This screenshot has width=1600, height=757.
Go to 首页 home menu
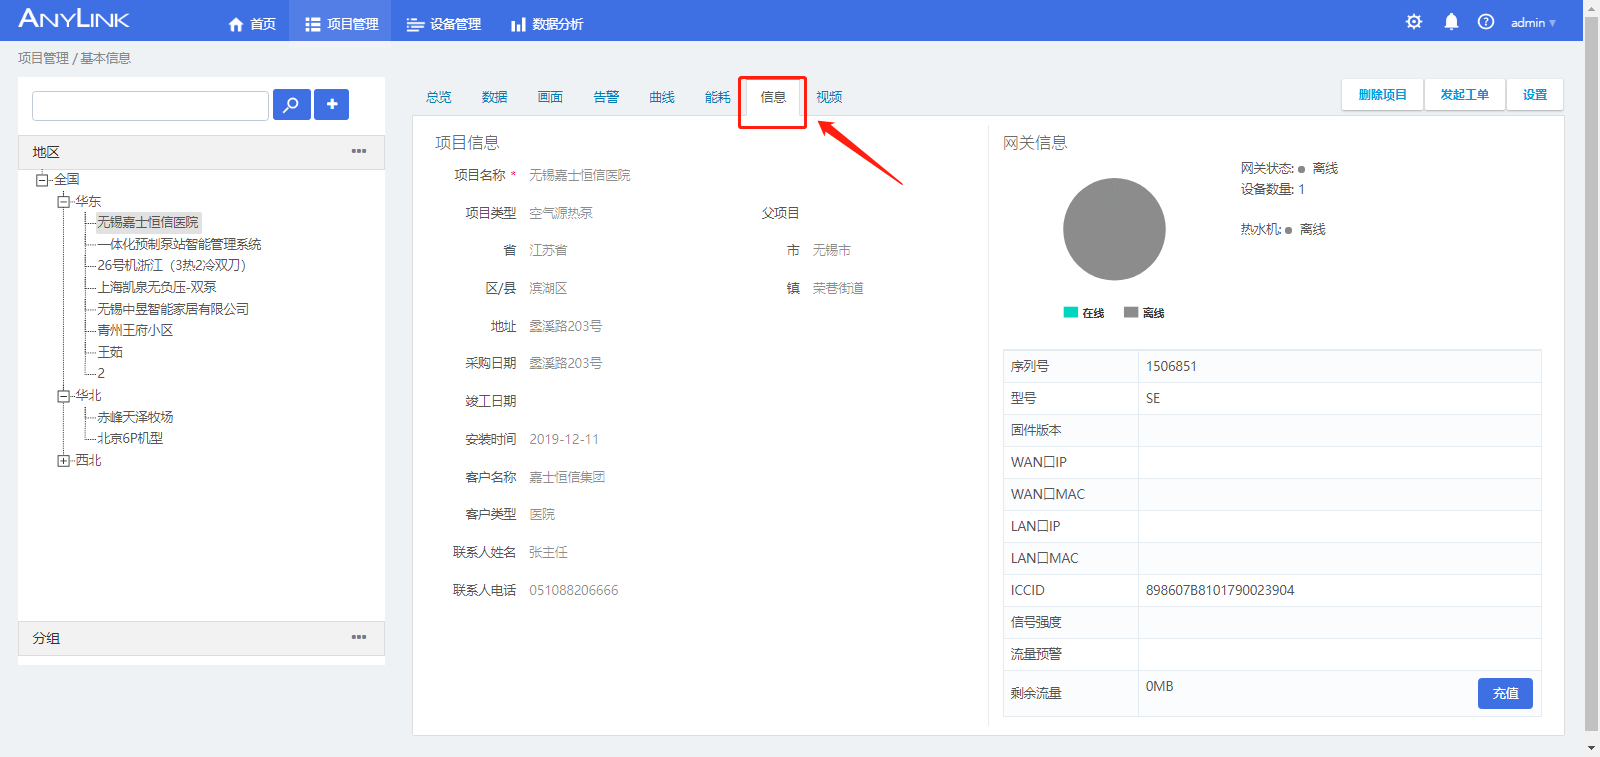(252, 24)
